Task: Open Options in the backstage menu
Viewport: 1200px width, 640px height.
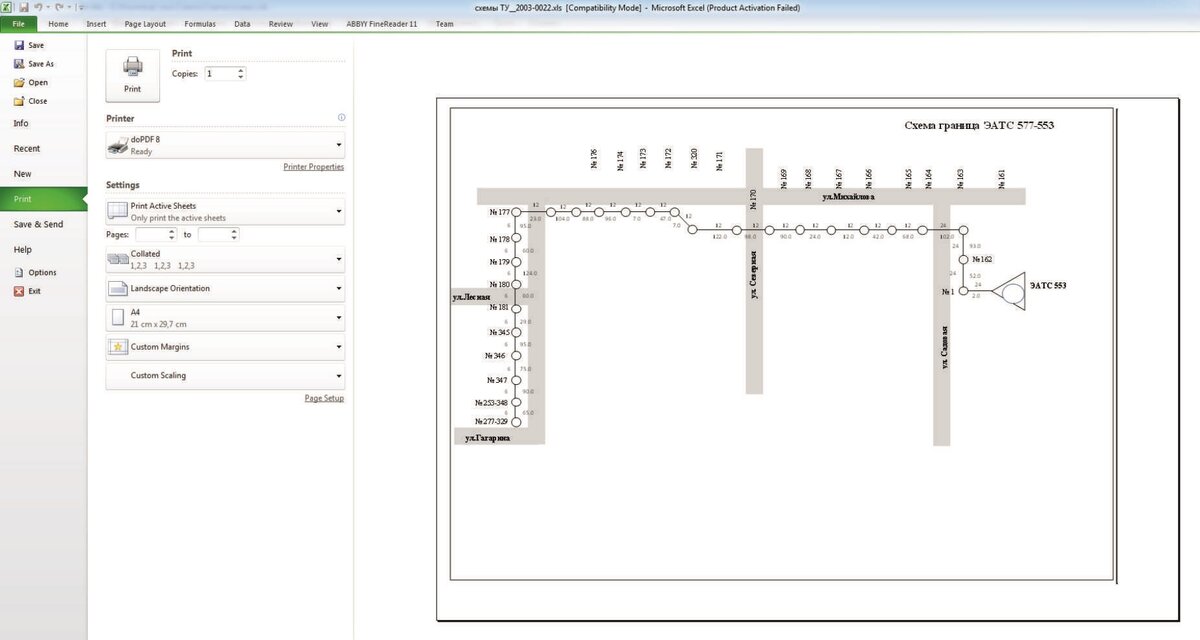Action: pos(34,272)
